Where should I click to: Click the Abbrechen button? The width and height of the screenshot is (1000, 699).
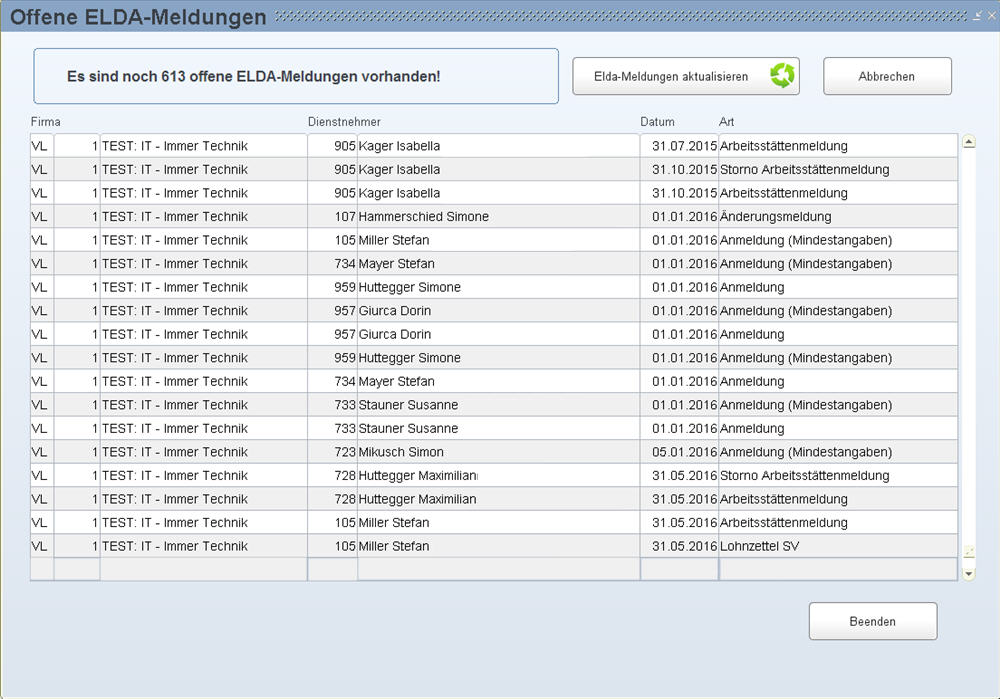point(887,76)
